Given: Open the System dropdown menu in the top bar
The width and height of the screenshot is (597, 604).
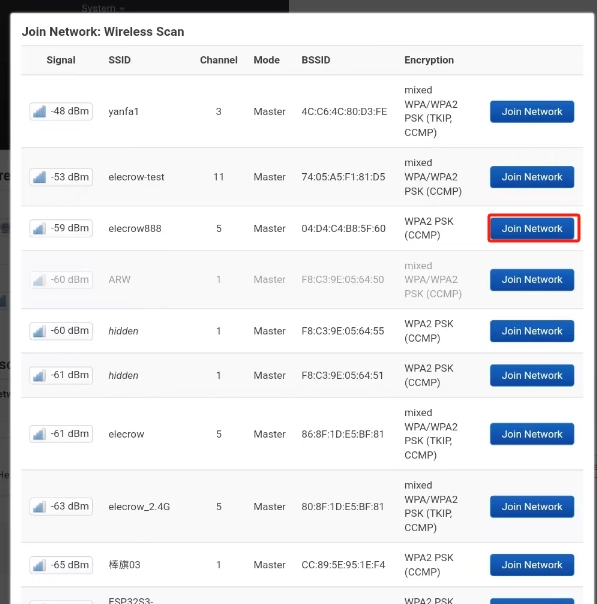Looking at the screenshot, I should pos(102,8).
